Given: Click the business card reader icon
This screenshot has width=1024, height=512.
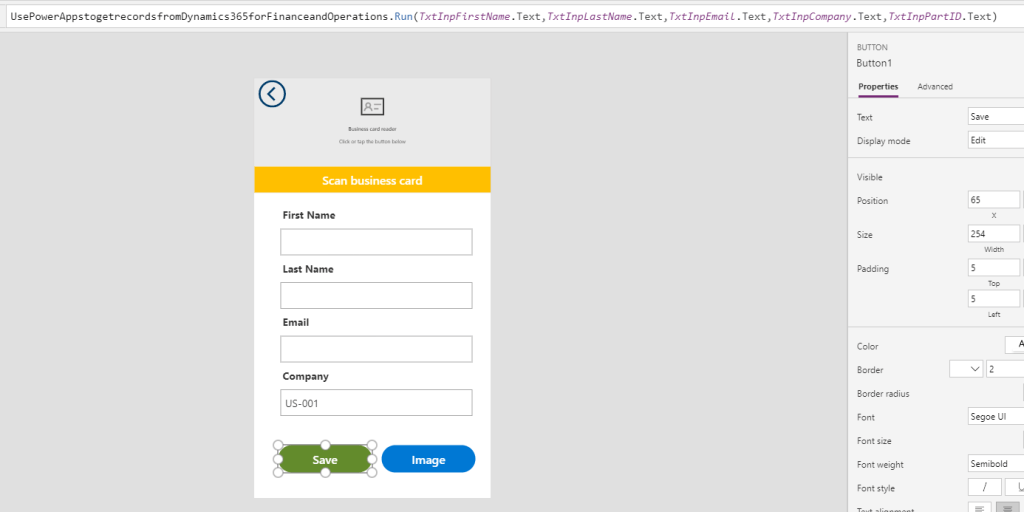Looking at the screenshot, I should coord(372,107).
